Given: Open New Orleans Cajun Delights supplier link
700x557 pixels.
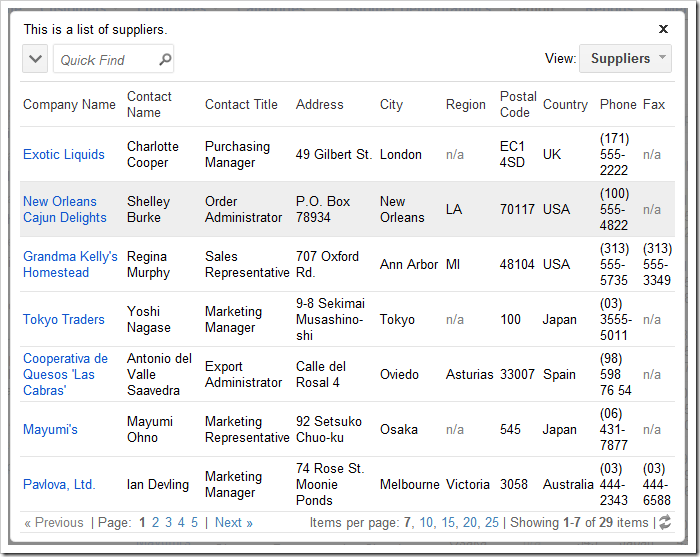Looking at the screenshot, I should click(65, 209).
